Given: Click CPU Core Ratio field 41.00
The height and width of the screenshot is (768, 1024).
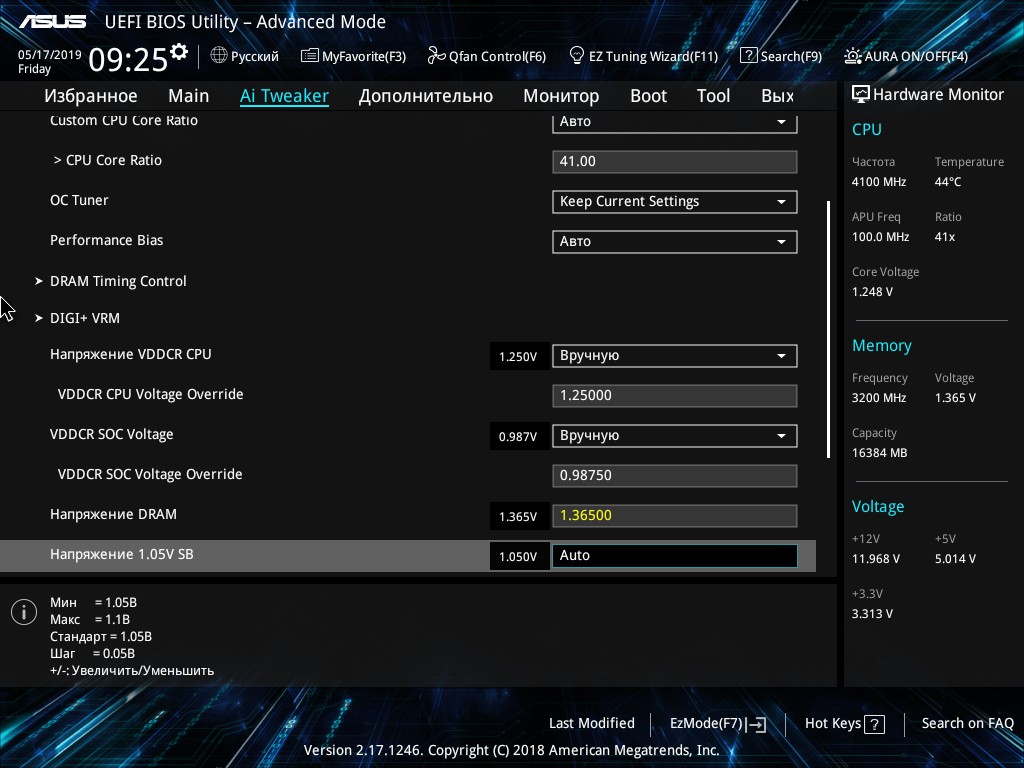Looking at the screenshot, I should pyautogui.click(x=675, y=162).
